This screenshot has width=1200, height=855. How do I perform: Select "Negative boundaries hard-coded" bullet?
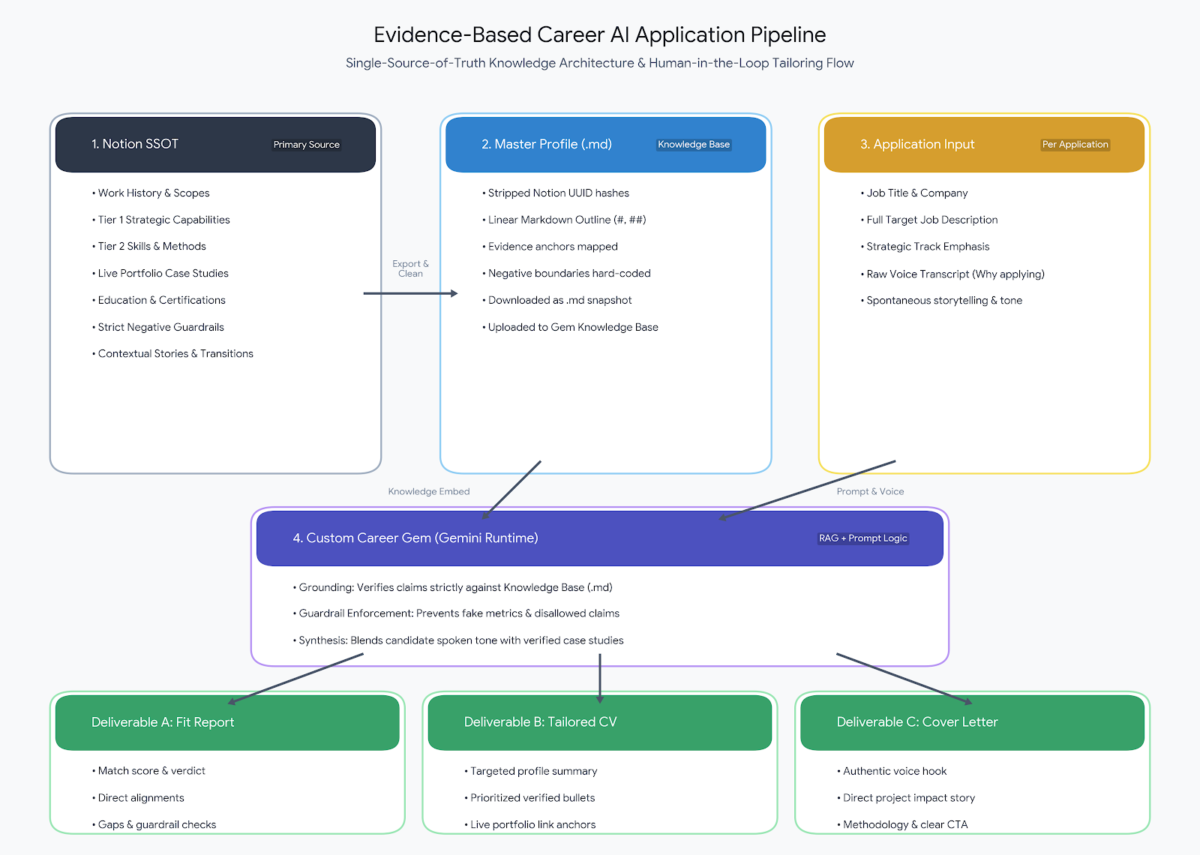(564, 273)
